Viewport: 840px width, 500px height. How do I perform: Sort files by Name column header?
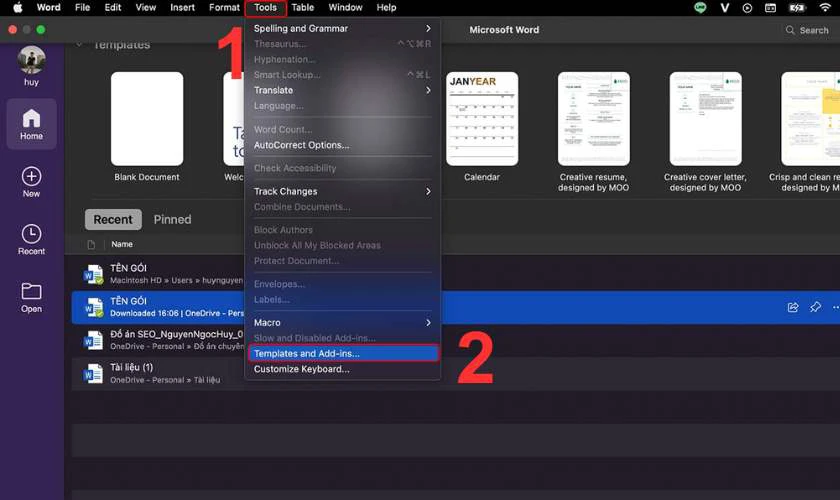[x=122, y=244]
